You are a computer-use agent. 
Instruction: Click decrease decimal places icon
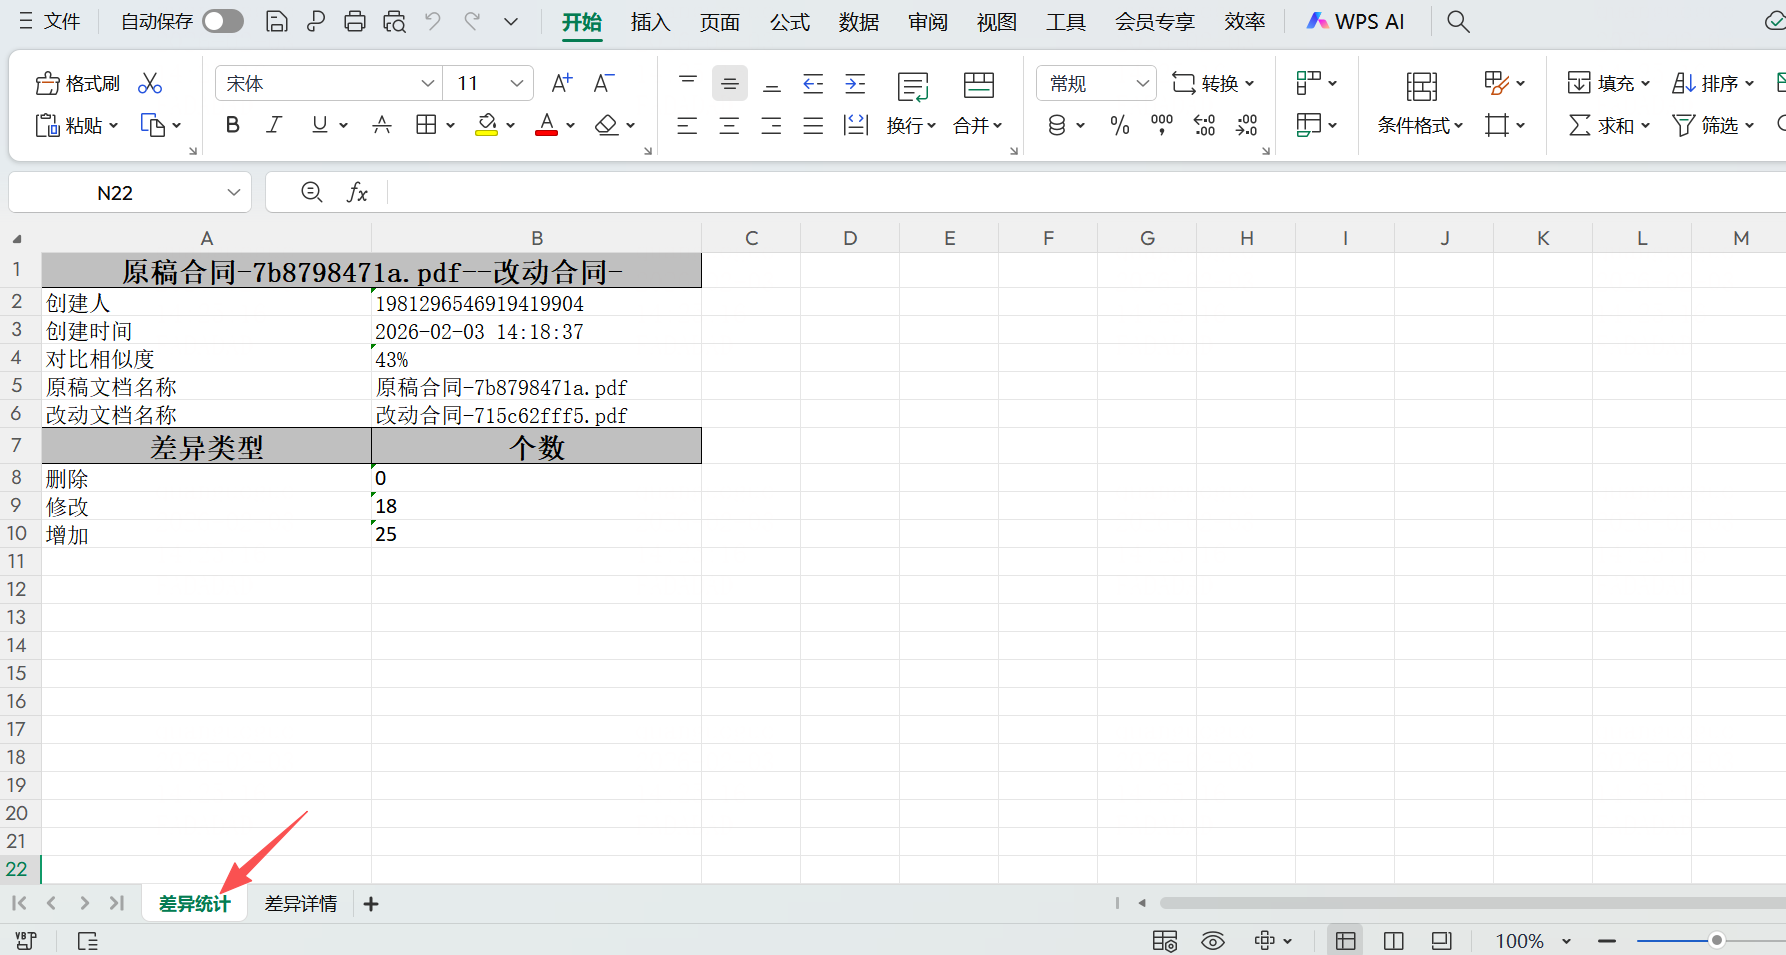[x=1247, y=125]
